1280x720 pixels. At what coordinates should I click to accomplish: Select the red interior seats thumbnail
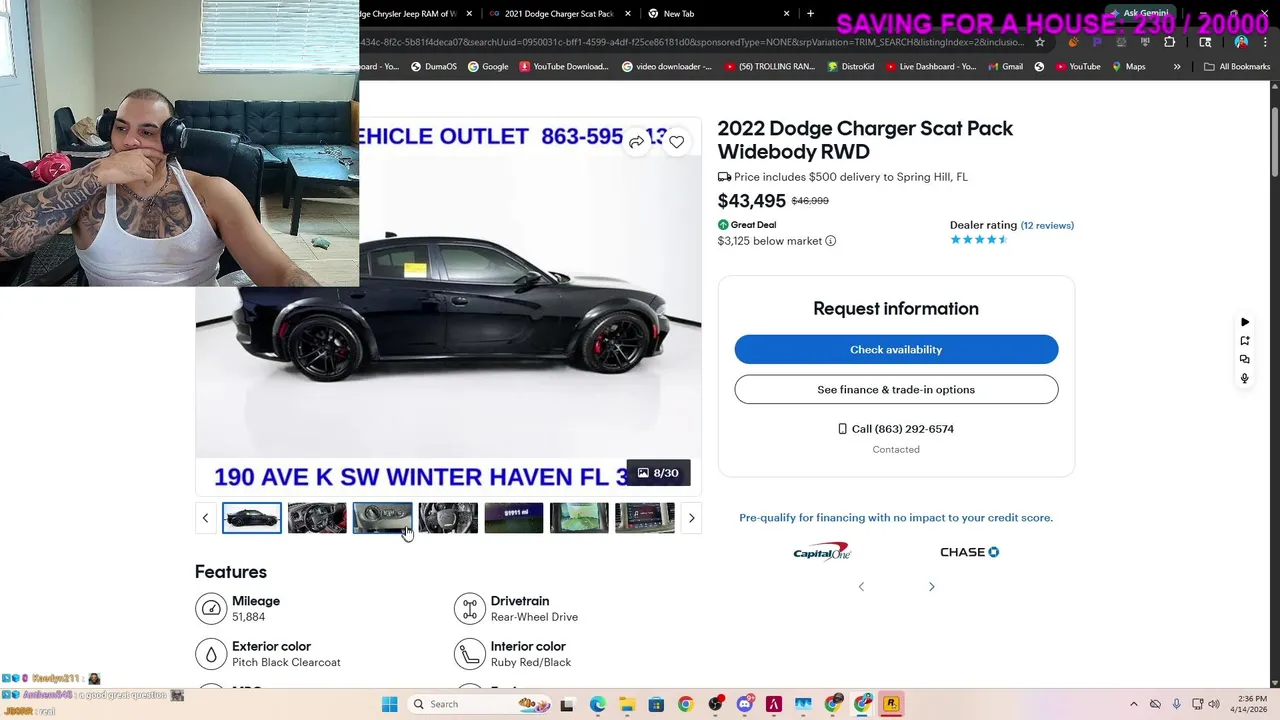coord(317,518)
